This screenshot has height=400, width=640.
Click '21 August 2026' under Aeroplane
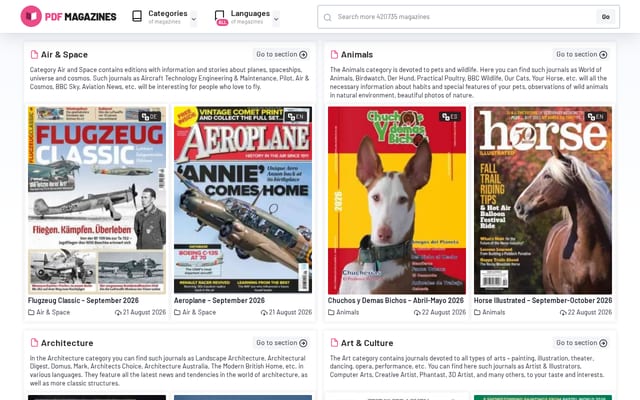[290, 312]
